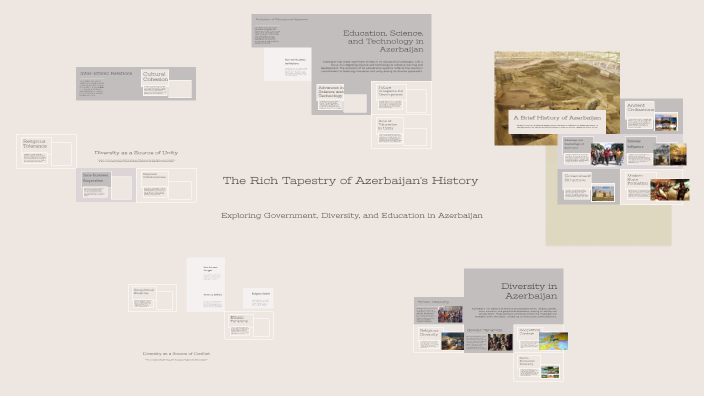Open the battle painting beside Modern State Formation
The width and height of the screenshot is (704, 396).
670,190
